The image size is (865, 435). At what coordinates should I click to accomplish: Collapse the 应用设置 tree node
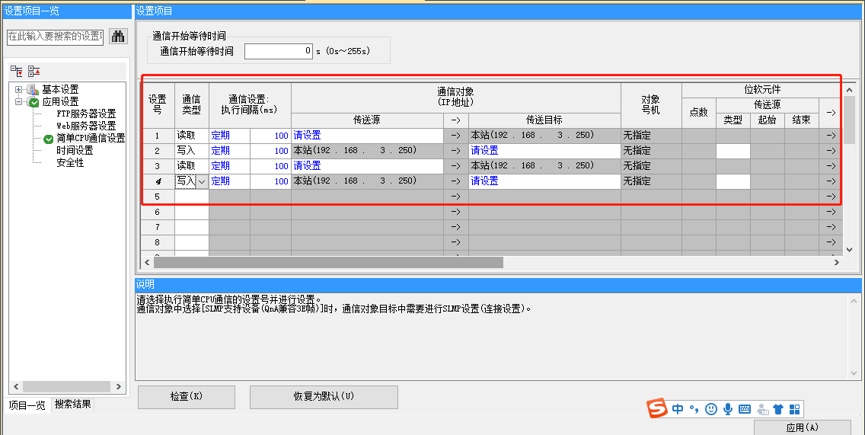[18, 102]
